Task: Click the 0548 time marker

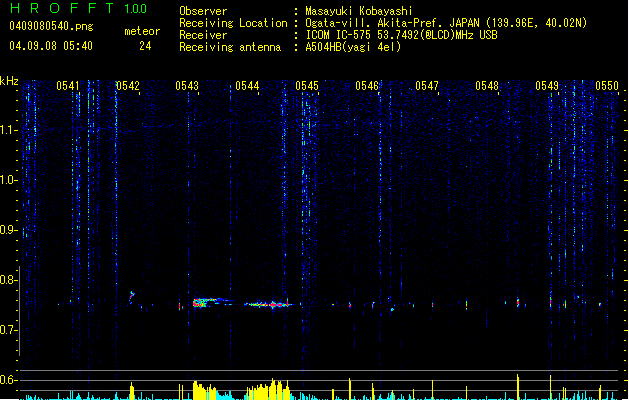Action: (x=487, y=86)
